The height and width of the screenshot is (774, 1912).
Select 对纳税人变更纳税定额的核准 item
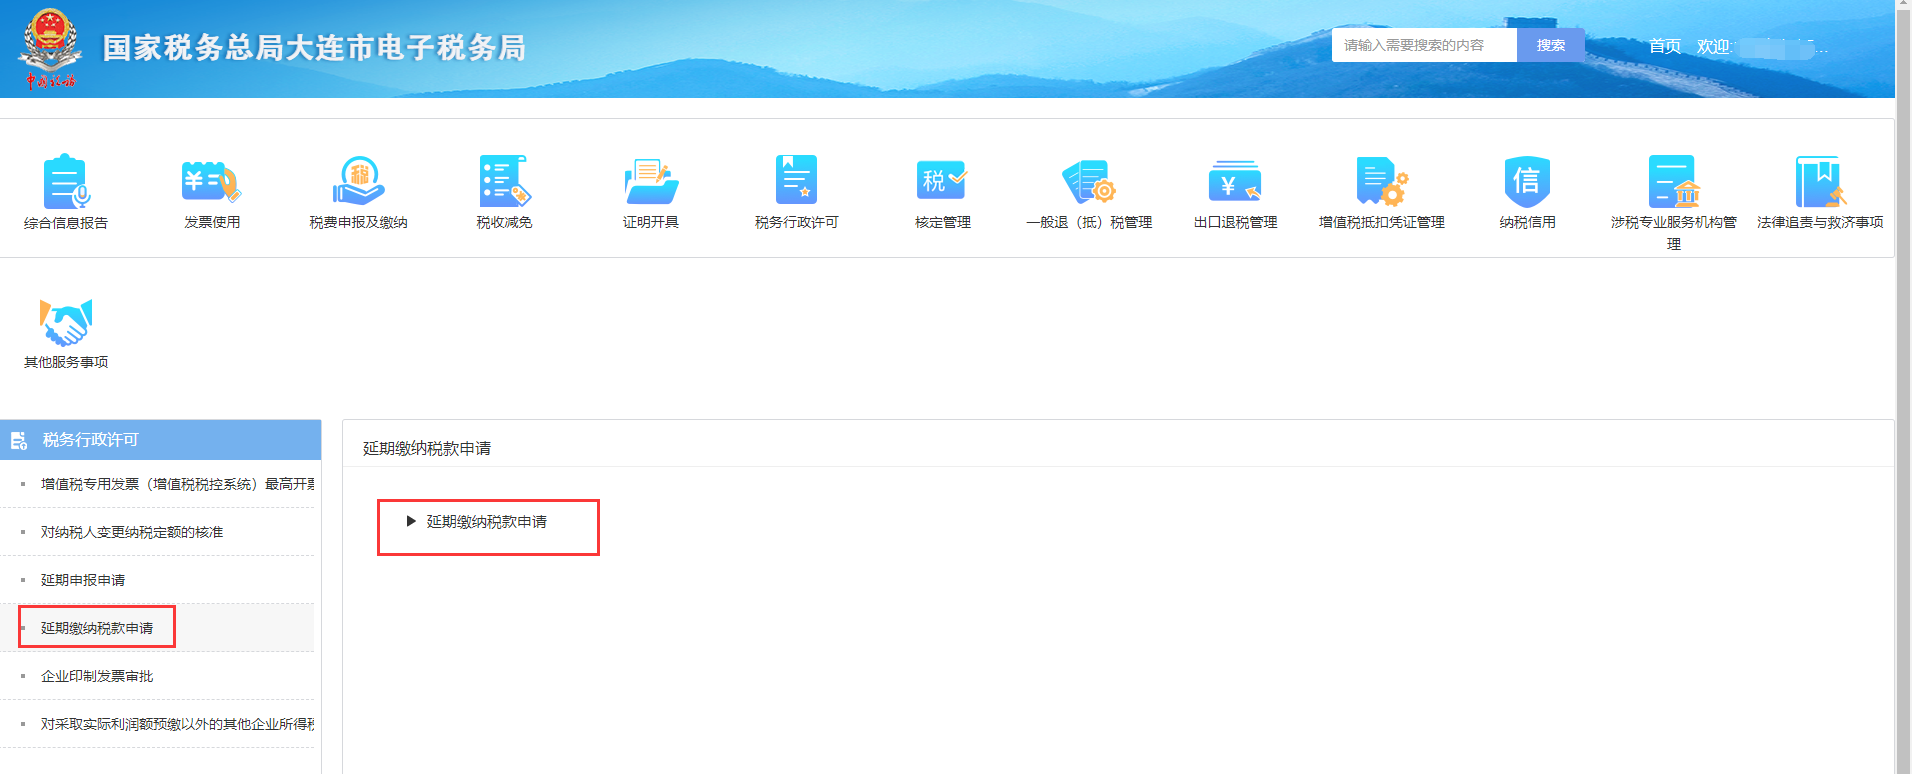click(x=132, y=532)
